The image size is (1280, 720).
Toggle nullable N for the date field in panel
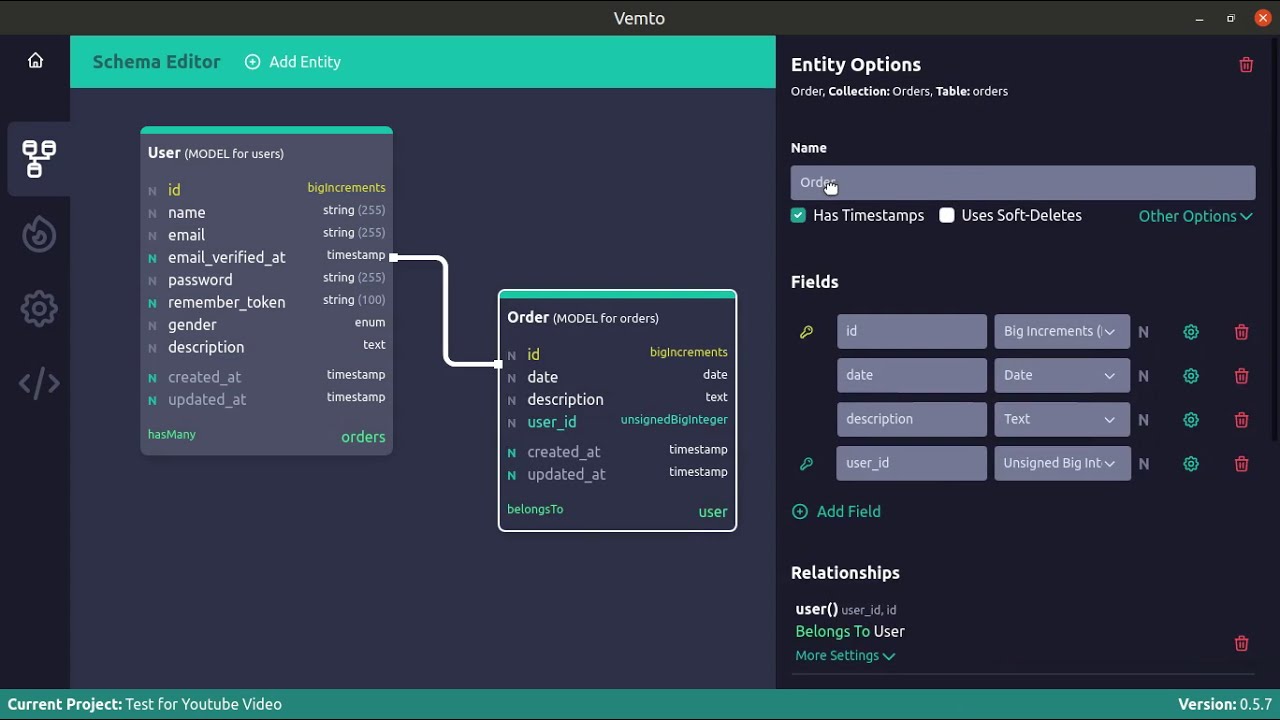click(1144, 376)
